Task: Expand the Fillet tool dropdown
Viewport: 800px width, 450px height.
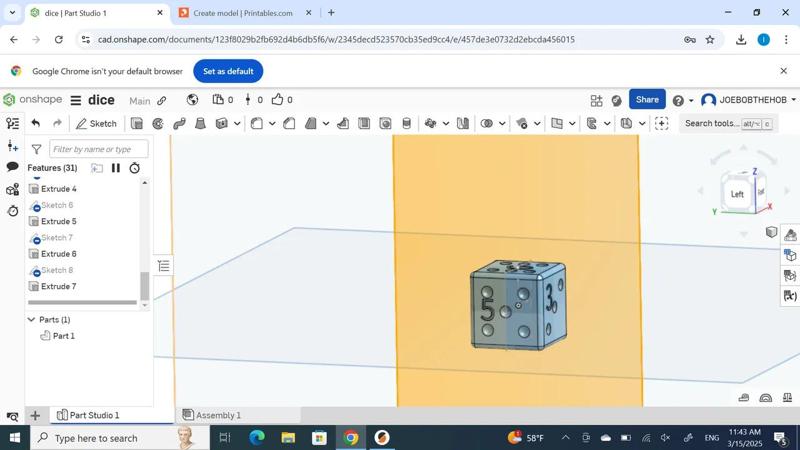Action: pyautogui.click(x=272, y=123)
